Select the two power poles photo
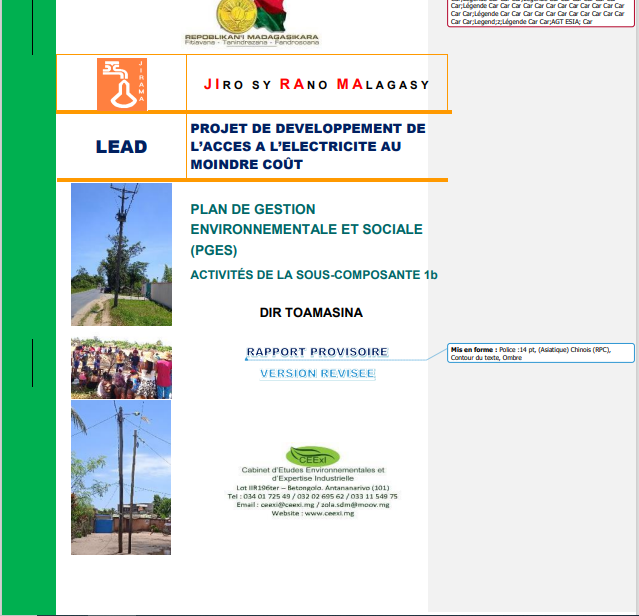The height and width of the screenshot is (616, 639). click(x=121, y=477)
